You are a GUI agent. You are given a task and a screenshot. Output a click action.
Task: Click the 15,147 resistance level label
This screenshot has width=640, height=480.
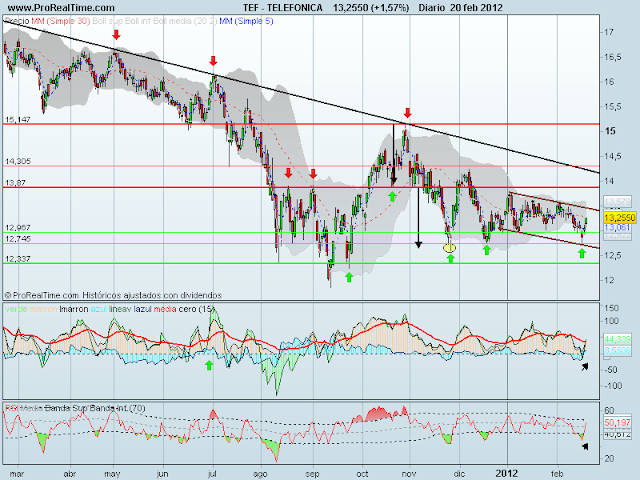click(x=18, y=120)
